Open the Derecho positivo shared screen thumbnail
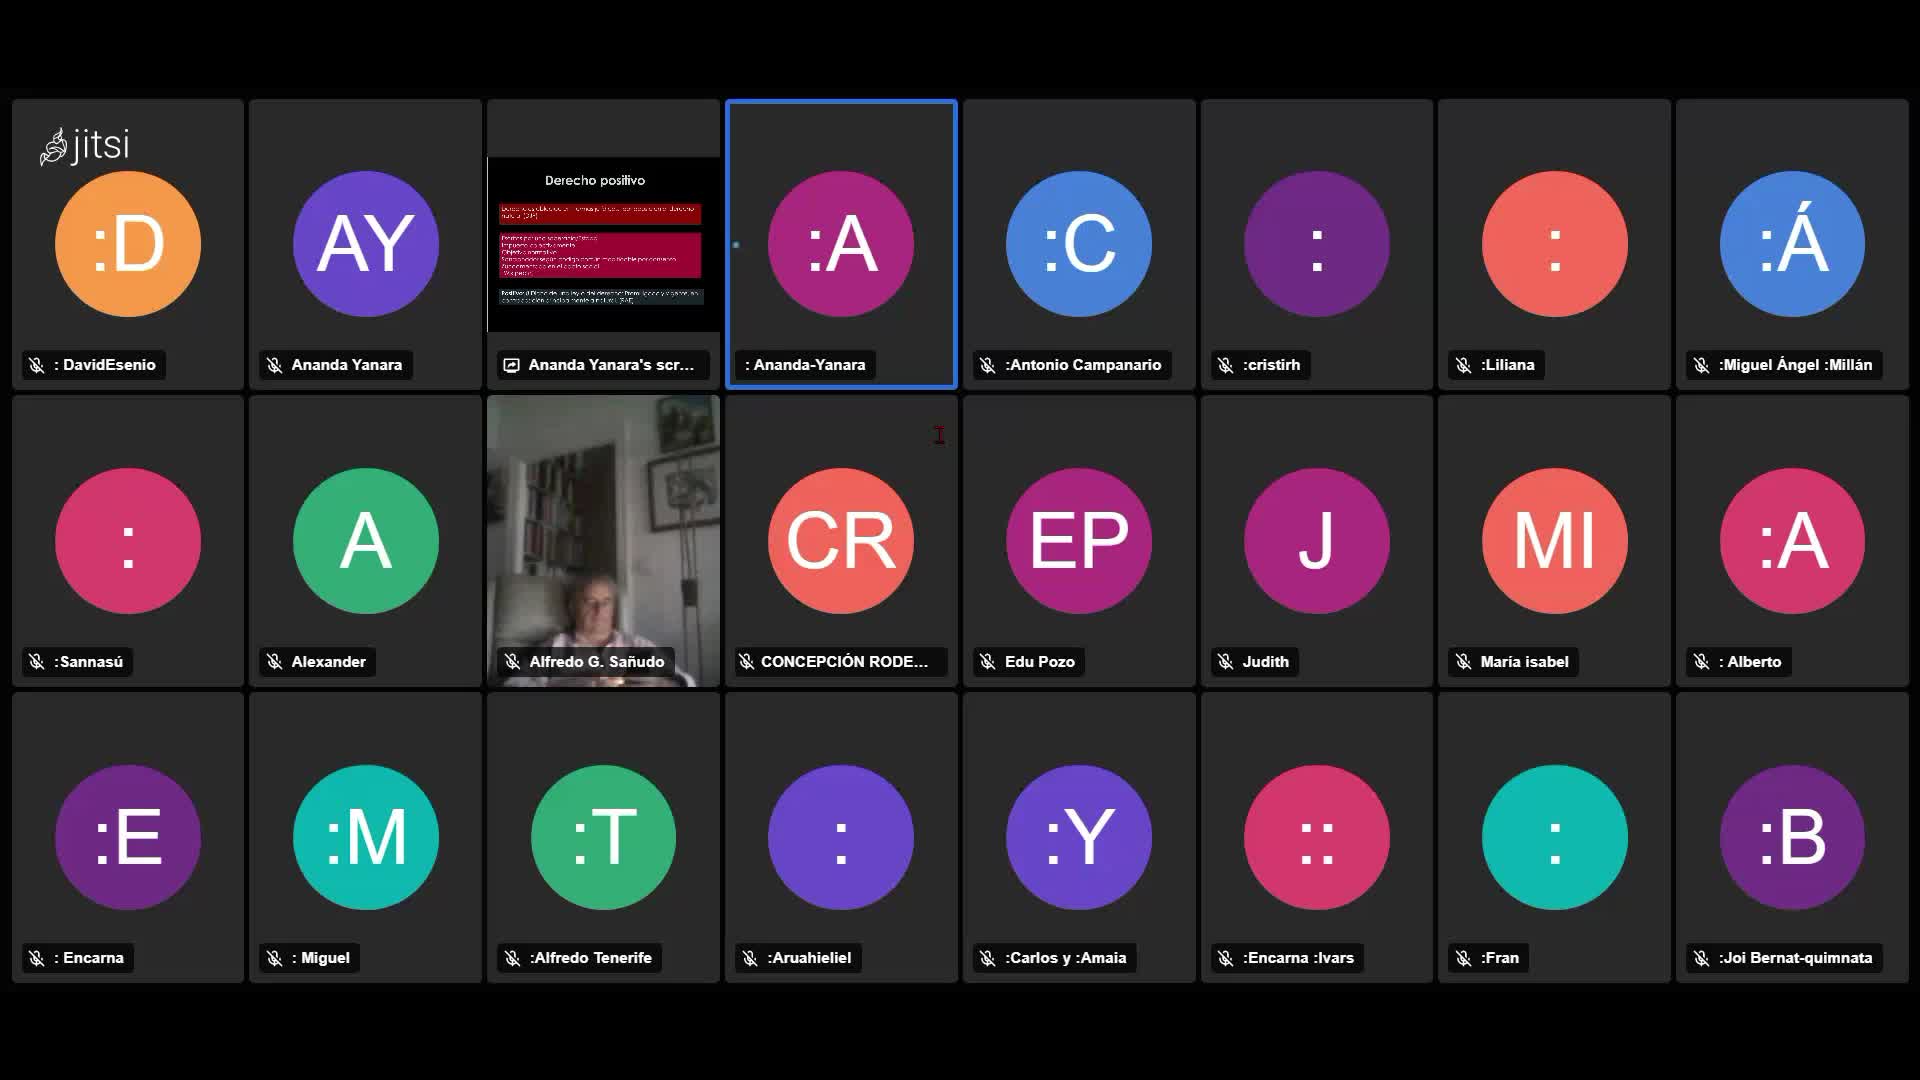The height and width of the screenshot is (1080, 1920). pyautogui.click(x=603, y=244)
